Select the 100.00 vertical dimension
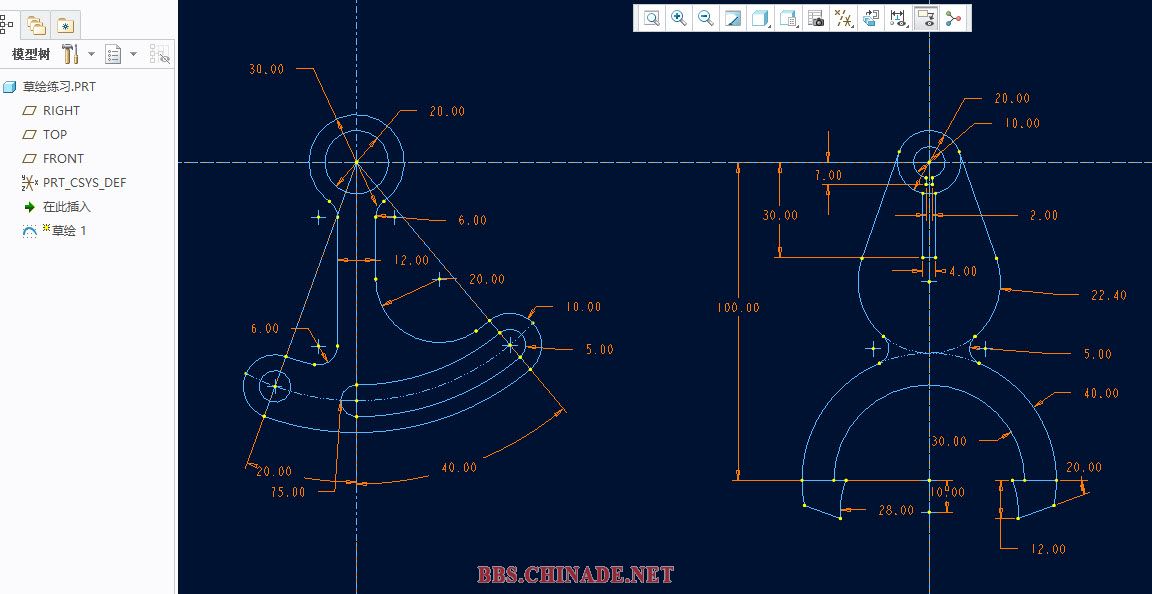 point(738,308)
